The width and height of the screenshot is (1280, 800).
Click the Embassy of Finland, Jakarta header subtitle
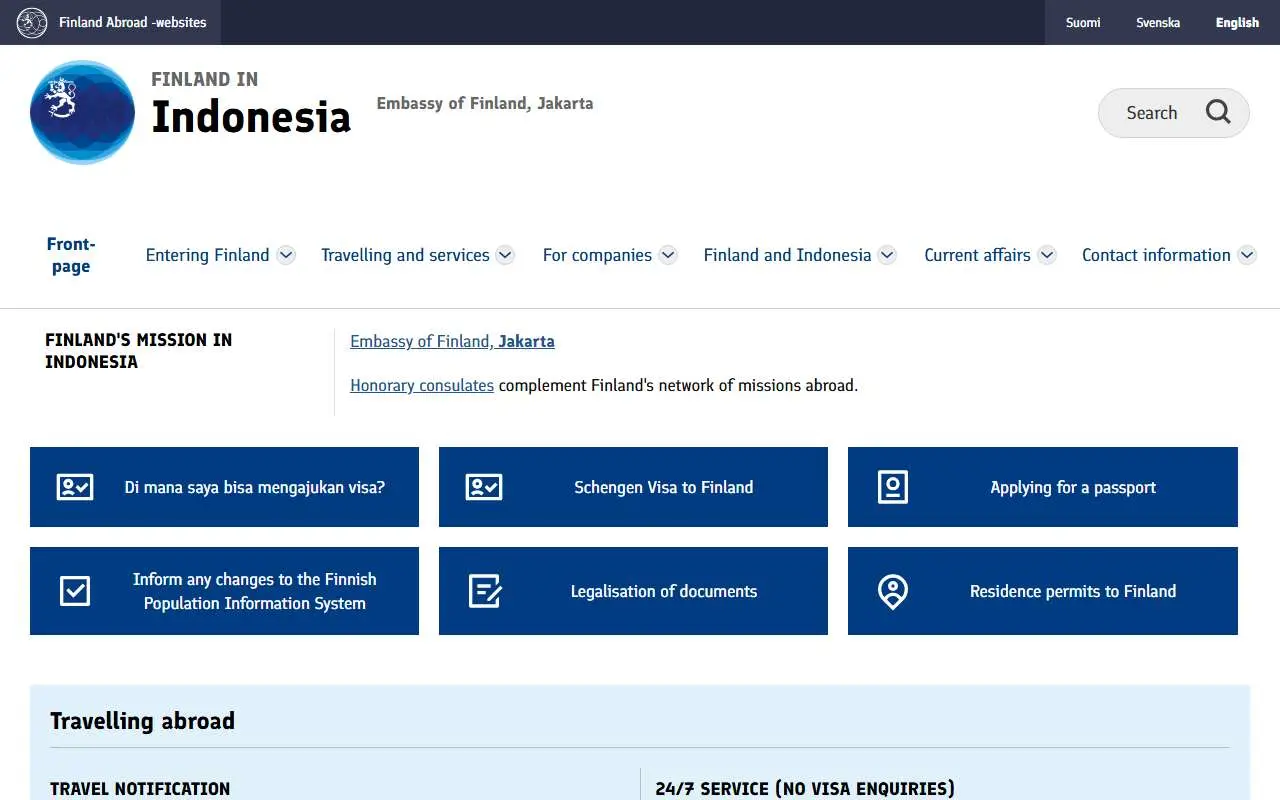point(485,103)
